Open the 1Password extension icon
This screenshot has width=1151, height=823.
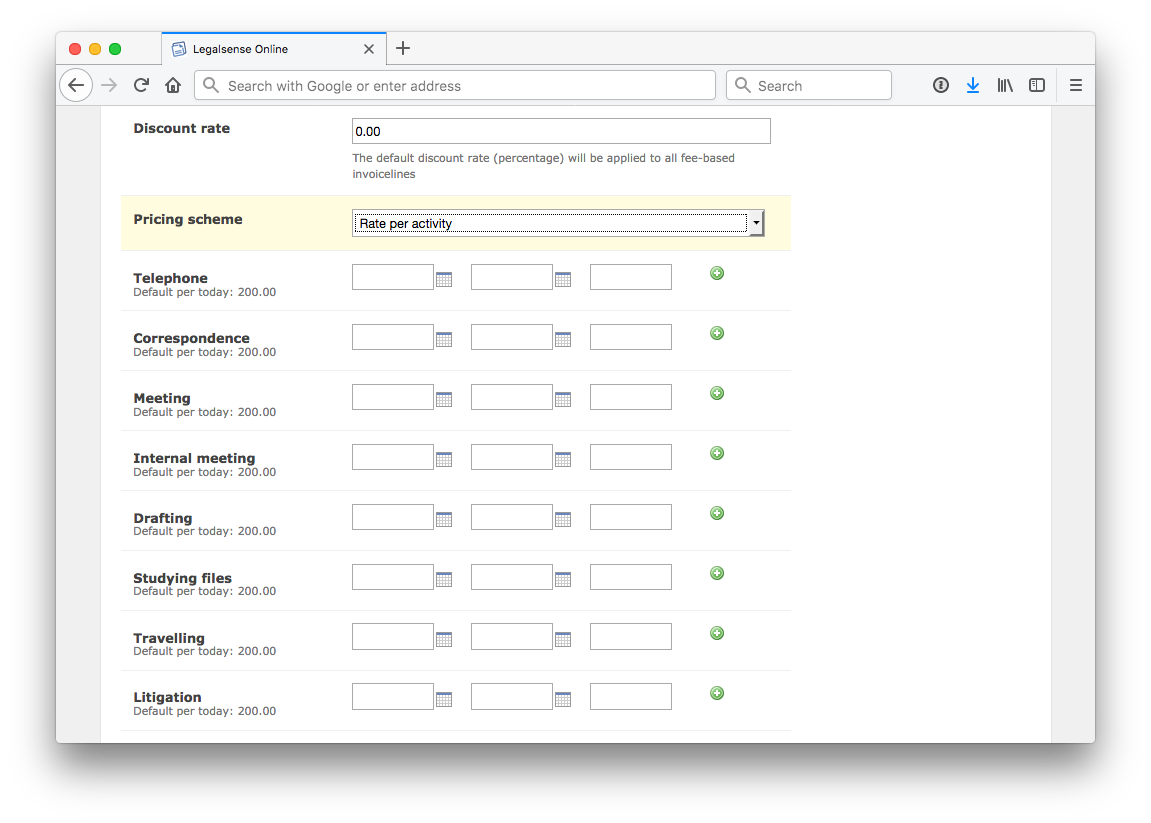[940, 85]
